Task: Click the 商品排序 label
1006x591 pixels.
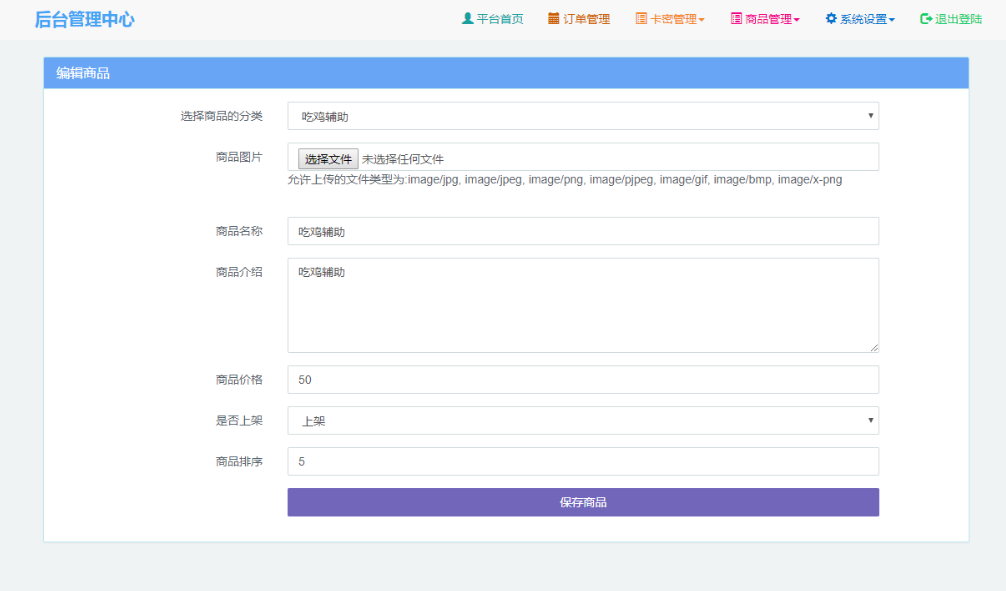Action: [239, 461]
